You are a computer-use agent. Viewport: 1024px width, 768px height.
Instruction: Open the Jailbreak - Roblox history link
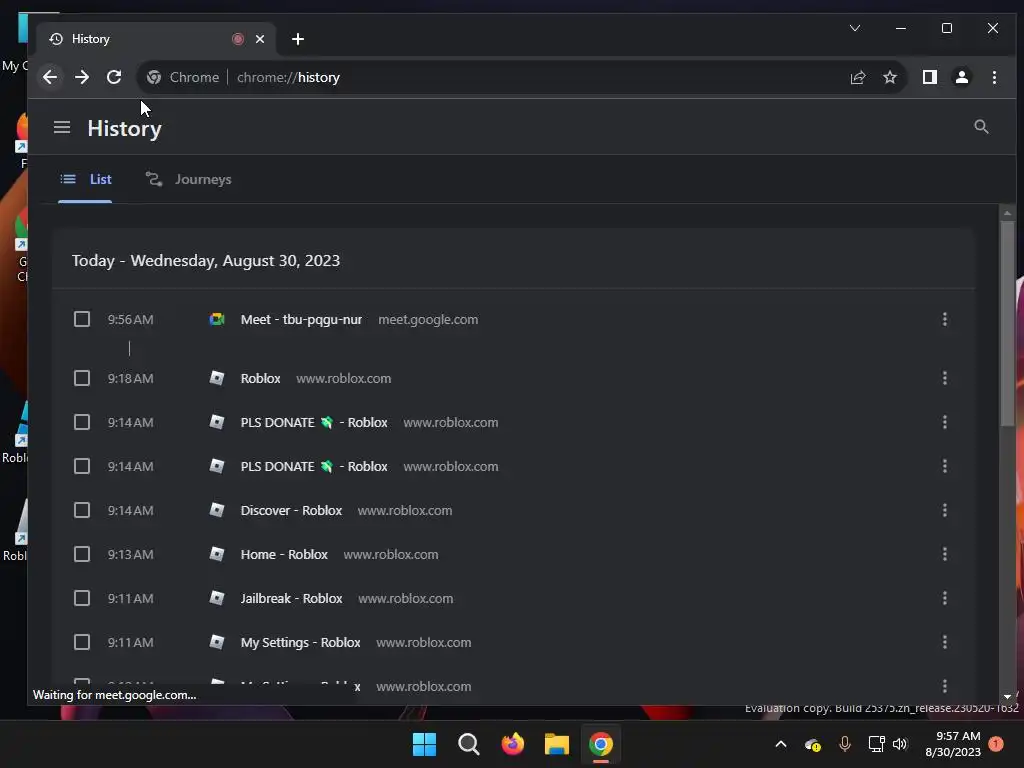(x=291, y=598)
